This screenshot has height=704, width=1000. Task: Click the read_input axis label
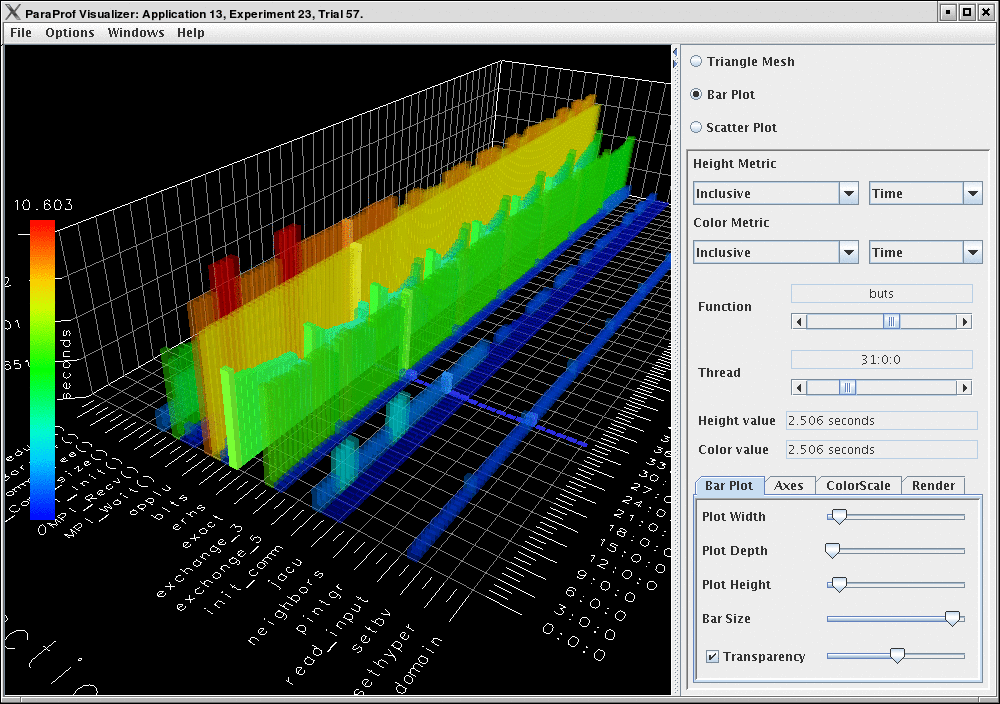(327, 640)
